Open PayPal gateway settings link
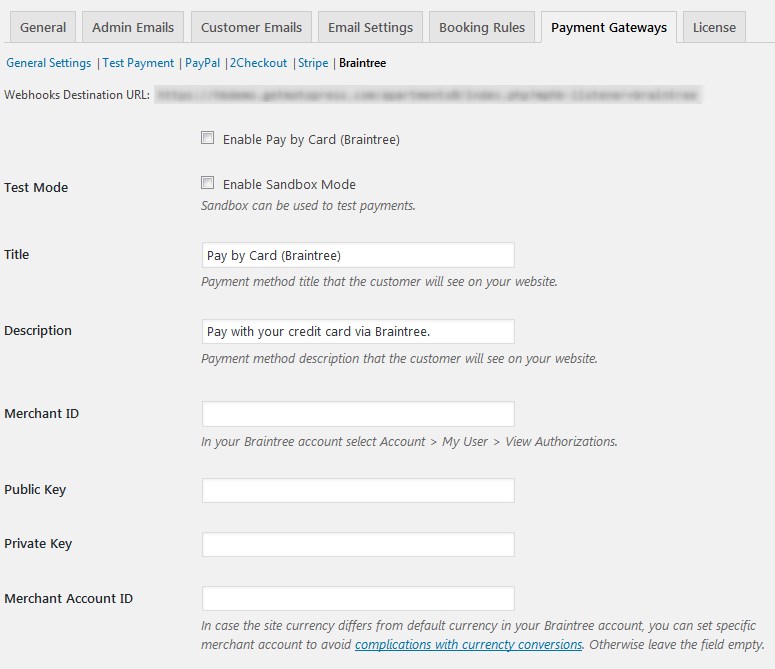Screen dimensions: 775x669 [x=202, y=63]
